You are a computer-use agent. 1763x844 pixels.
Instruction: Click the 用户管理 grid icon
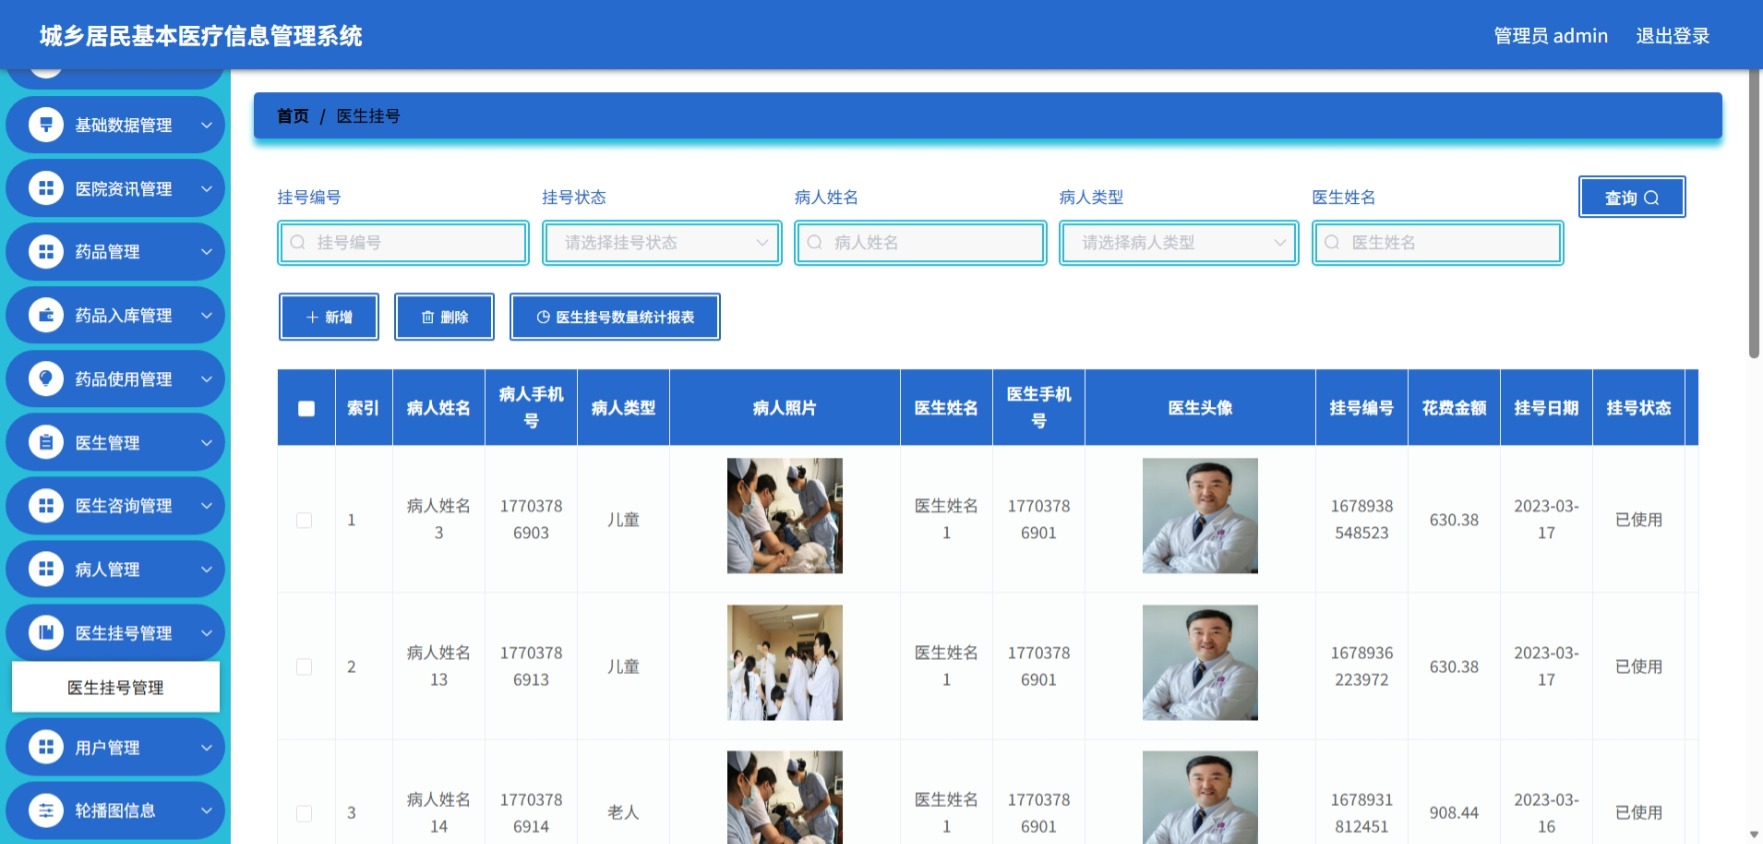tap(46, 747)
